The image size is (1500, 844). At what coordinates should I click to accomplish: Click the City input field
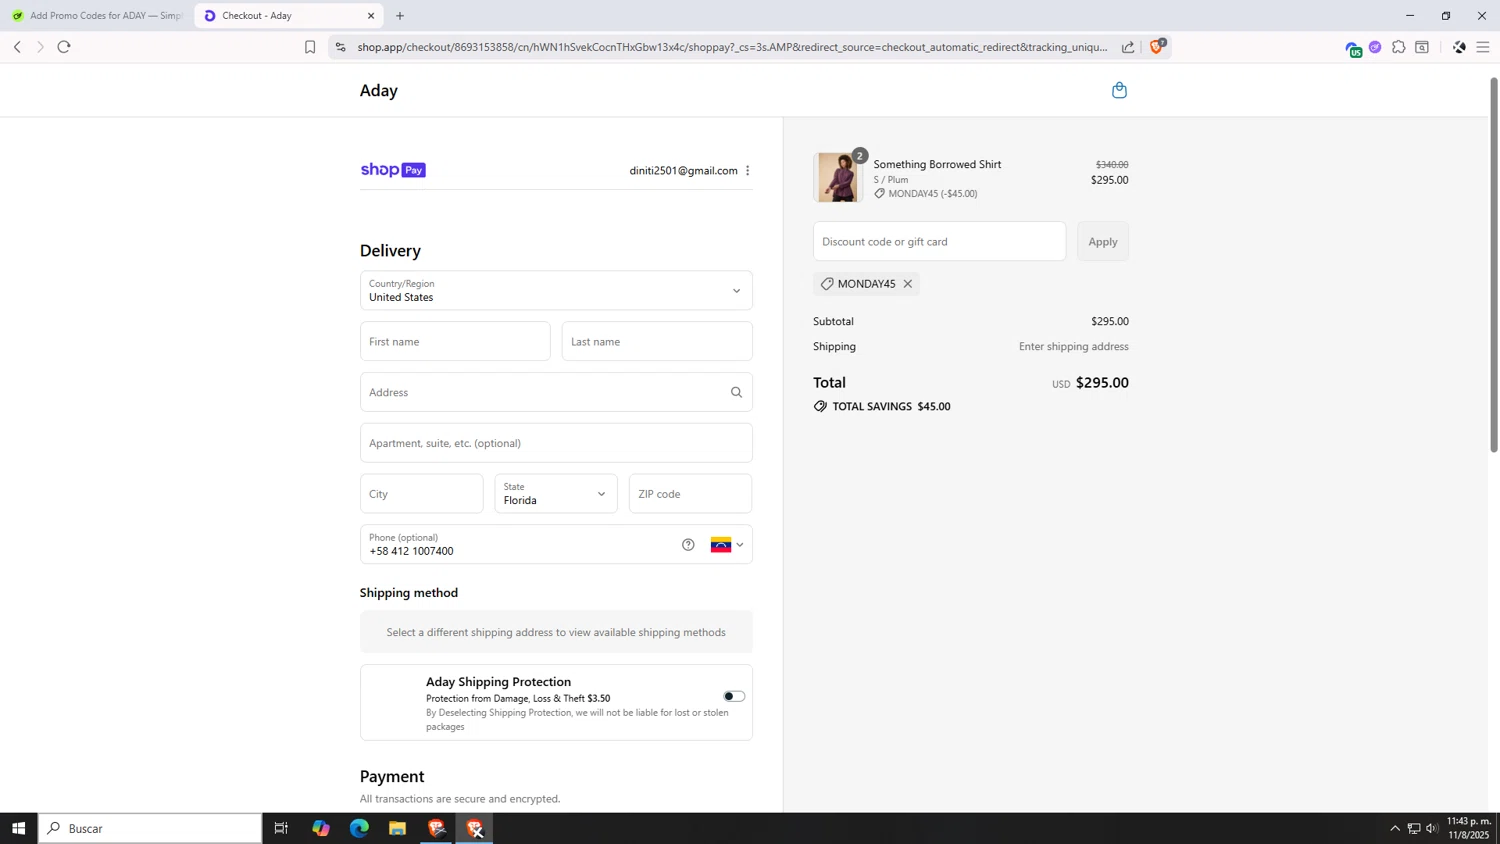[421, 494]
